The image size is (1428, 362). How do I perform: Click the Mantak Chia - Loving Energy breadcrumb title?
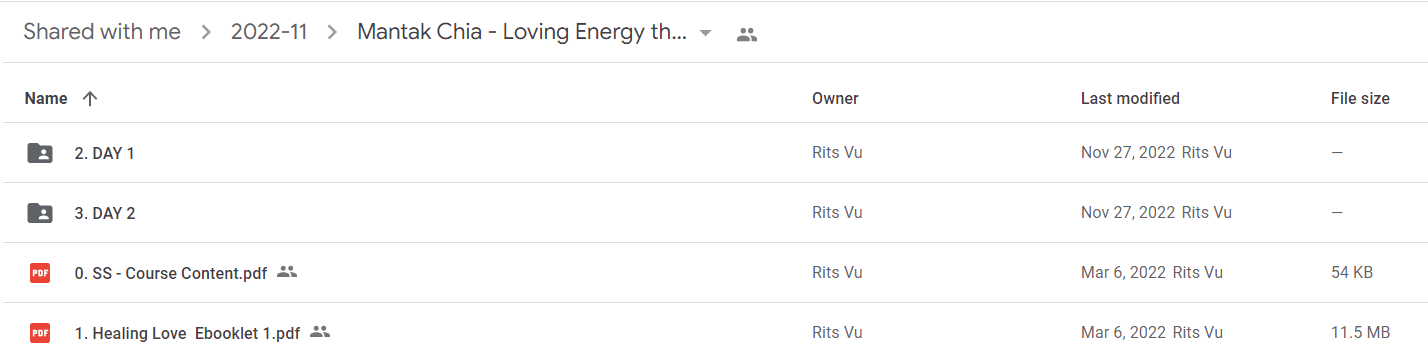(x=522, y=32)
